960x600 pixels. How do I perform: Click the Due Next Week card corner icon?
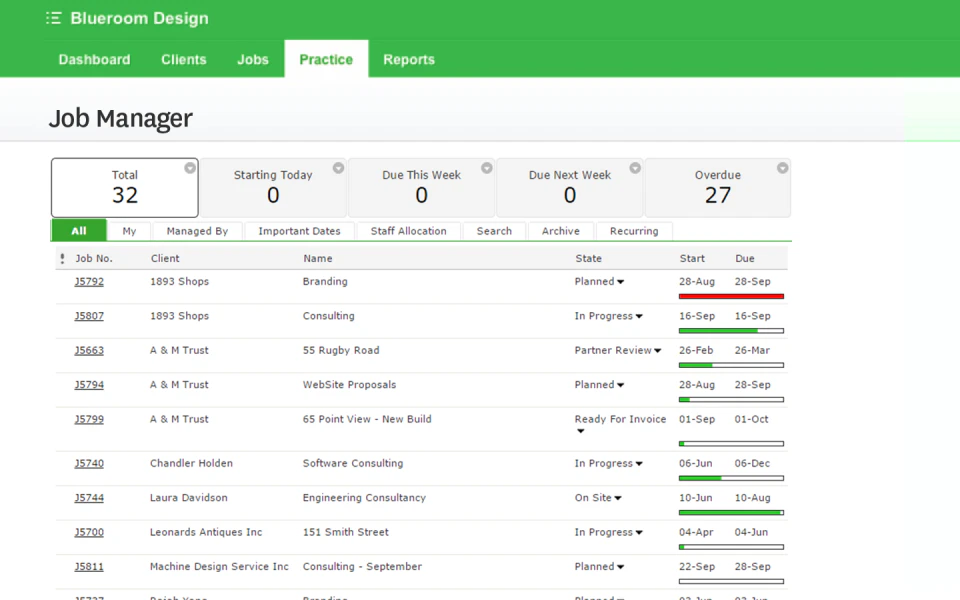(634, 167)
